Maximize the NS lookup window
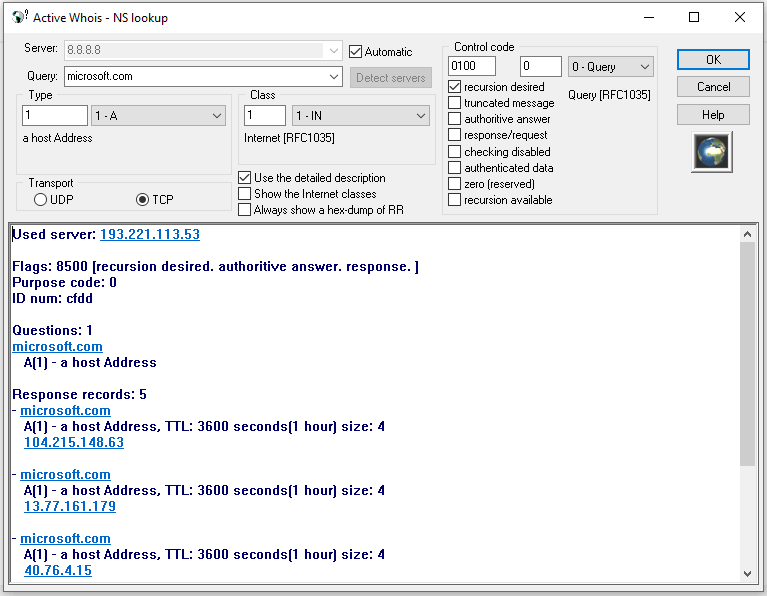Screen dimensions: 767x596 (x=694, y=18)
